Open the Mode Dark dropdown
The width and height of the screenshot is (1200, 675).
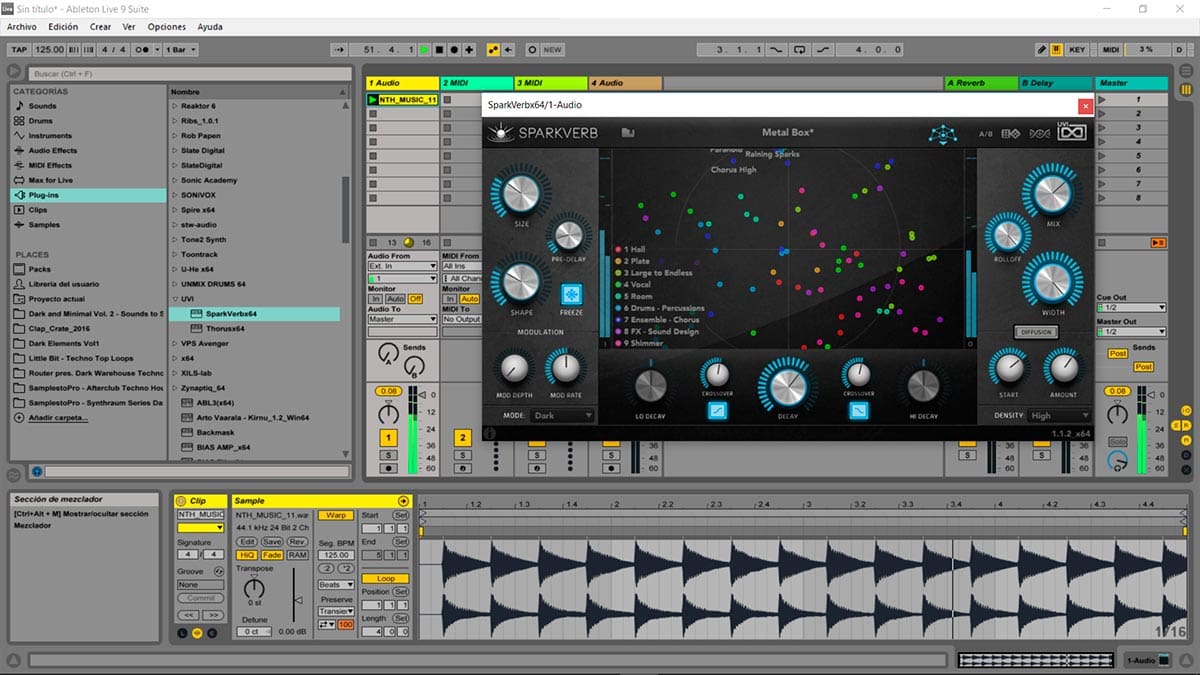562,415
